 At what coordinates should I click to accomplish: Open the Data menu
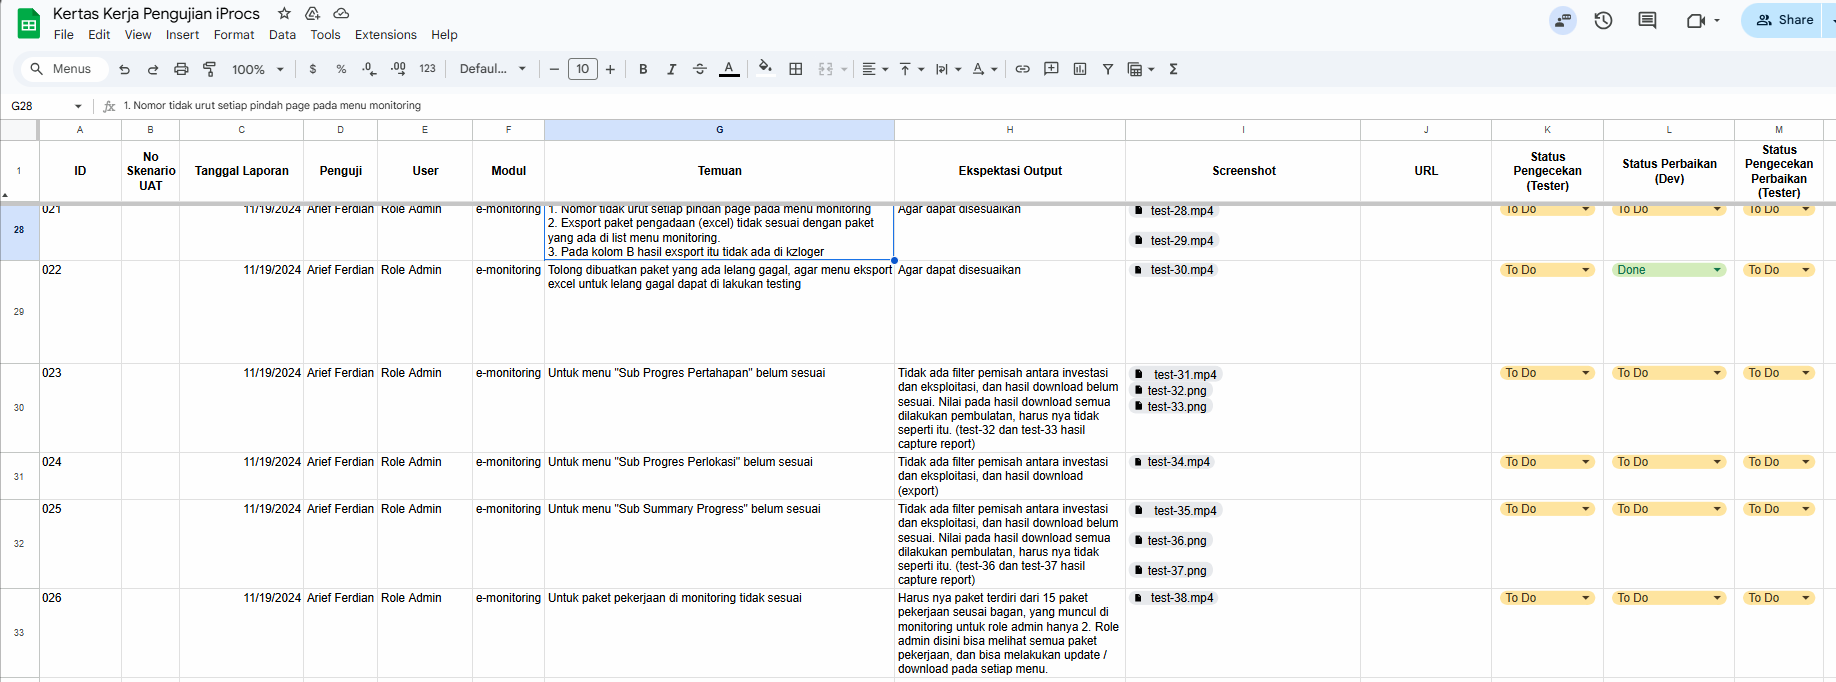pyautogui.click(x=282, y=35)
